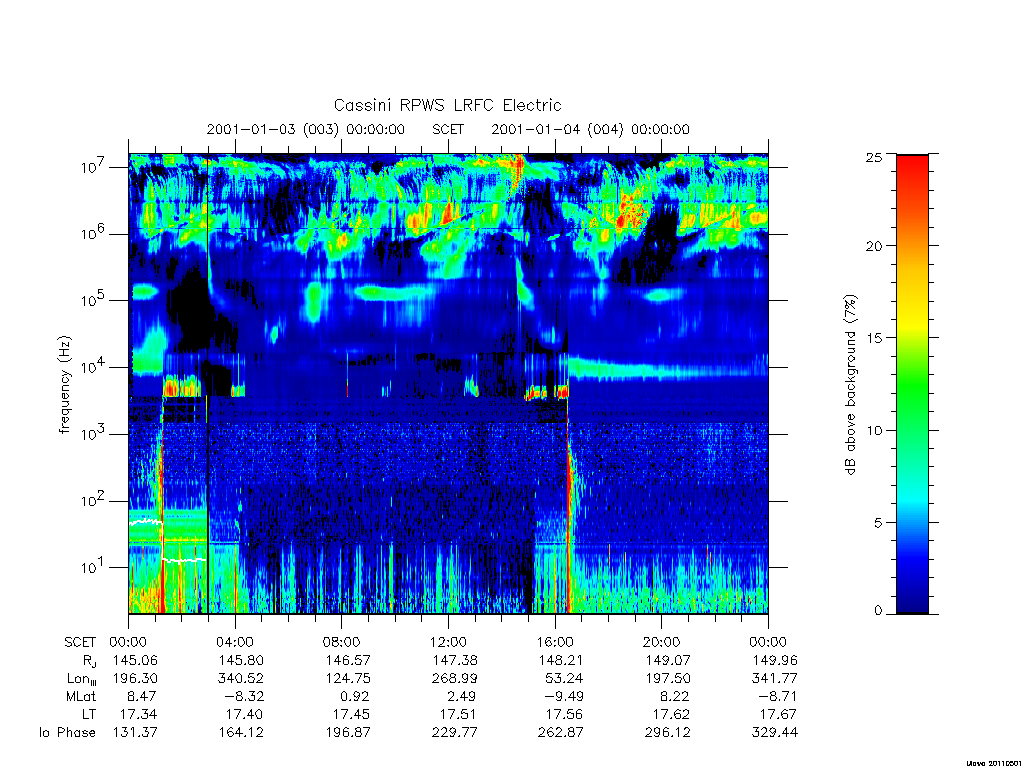Click the 10^7 frequency tick label
This screenshot has height=768, width=1024.
tap(94, 167)
